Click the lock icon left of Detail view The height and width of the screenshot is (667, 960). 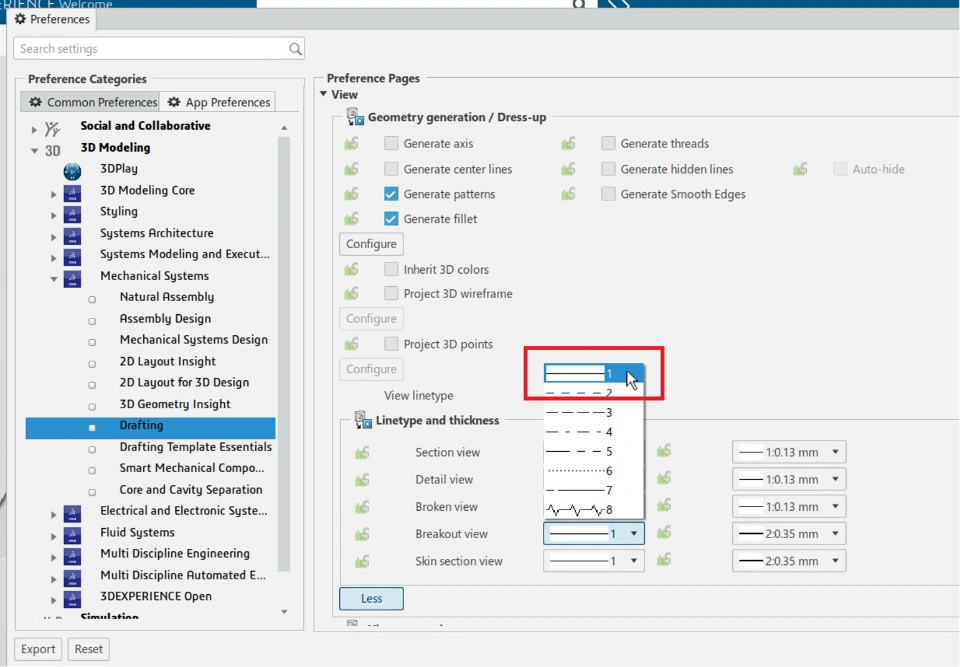[x=362, y=480]
